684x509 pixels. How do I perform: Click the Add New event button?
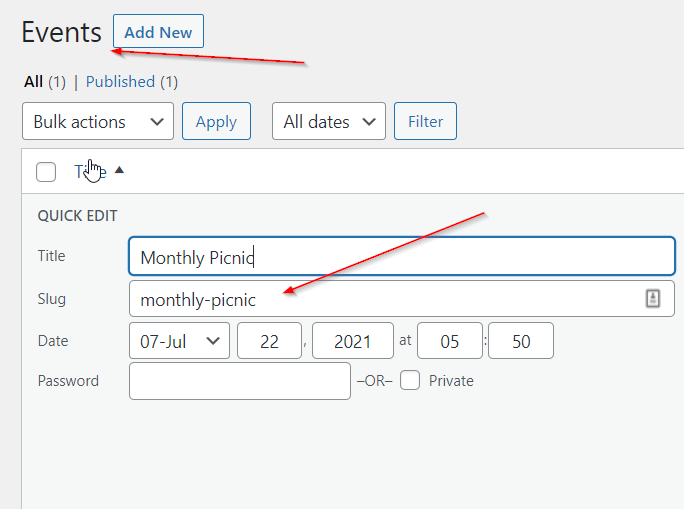[x=158, y=32]
